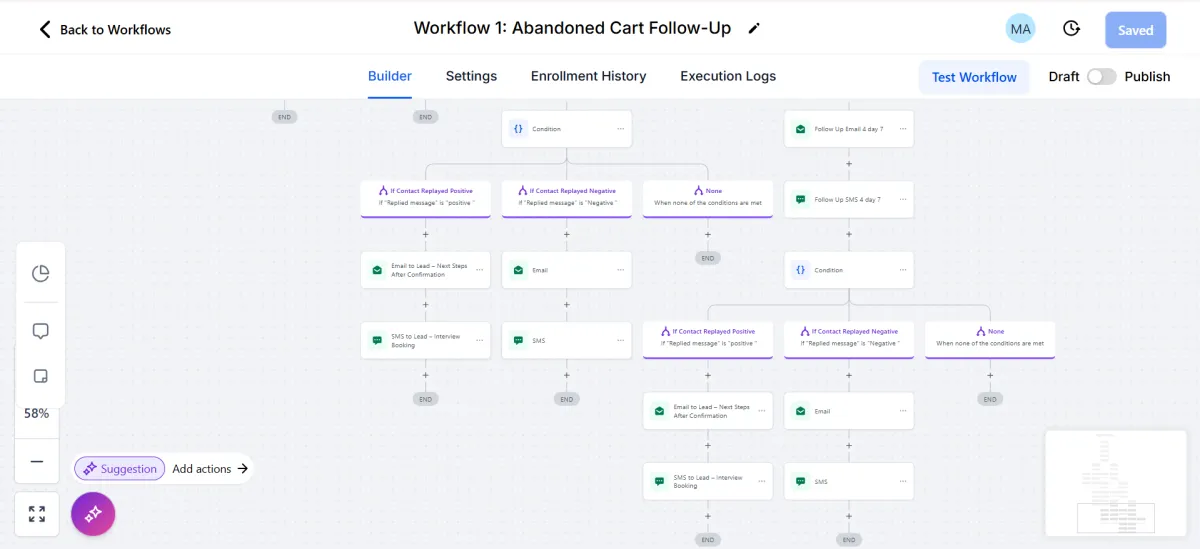This screenshot has height=549, width=1200.
Task: Open the Execution Logs tab
Action: pyautogui.click(x=728, y=76)
